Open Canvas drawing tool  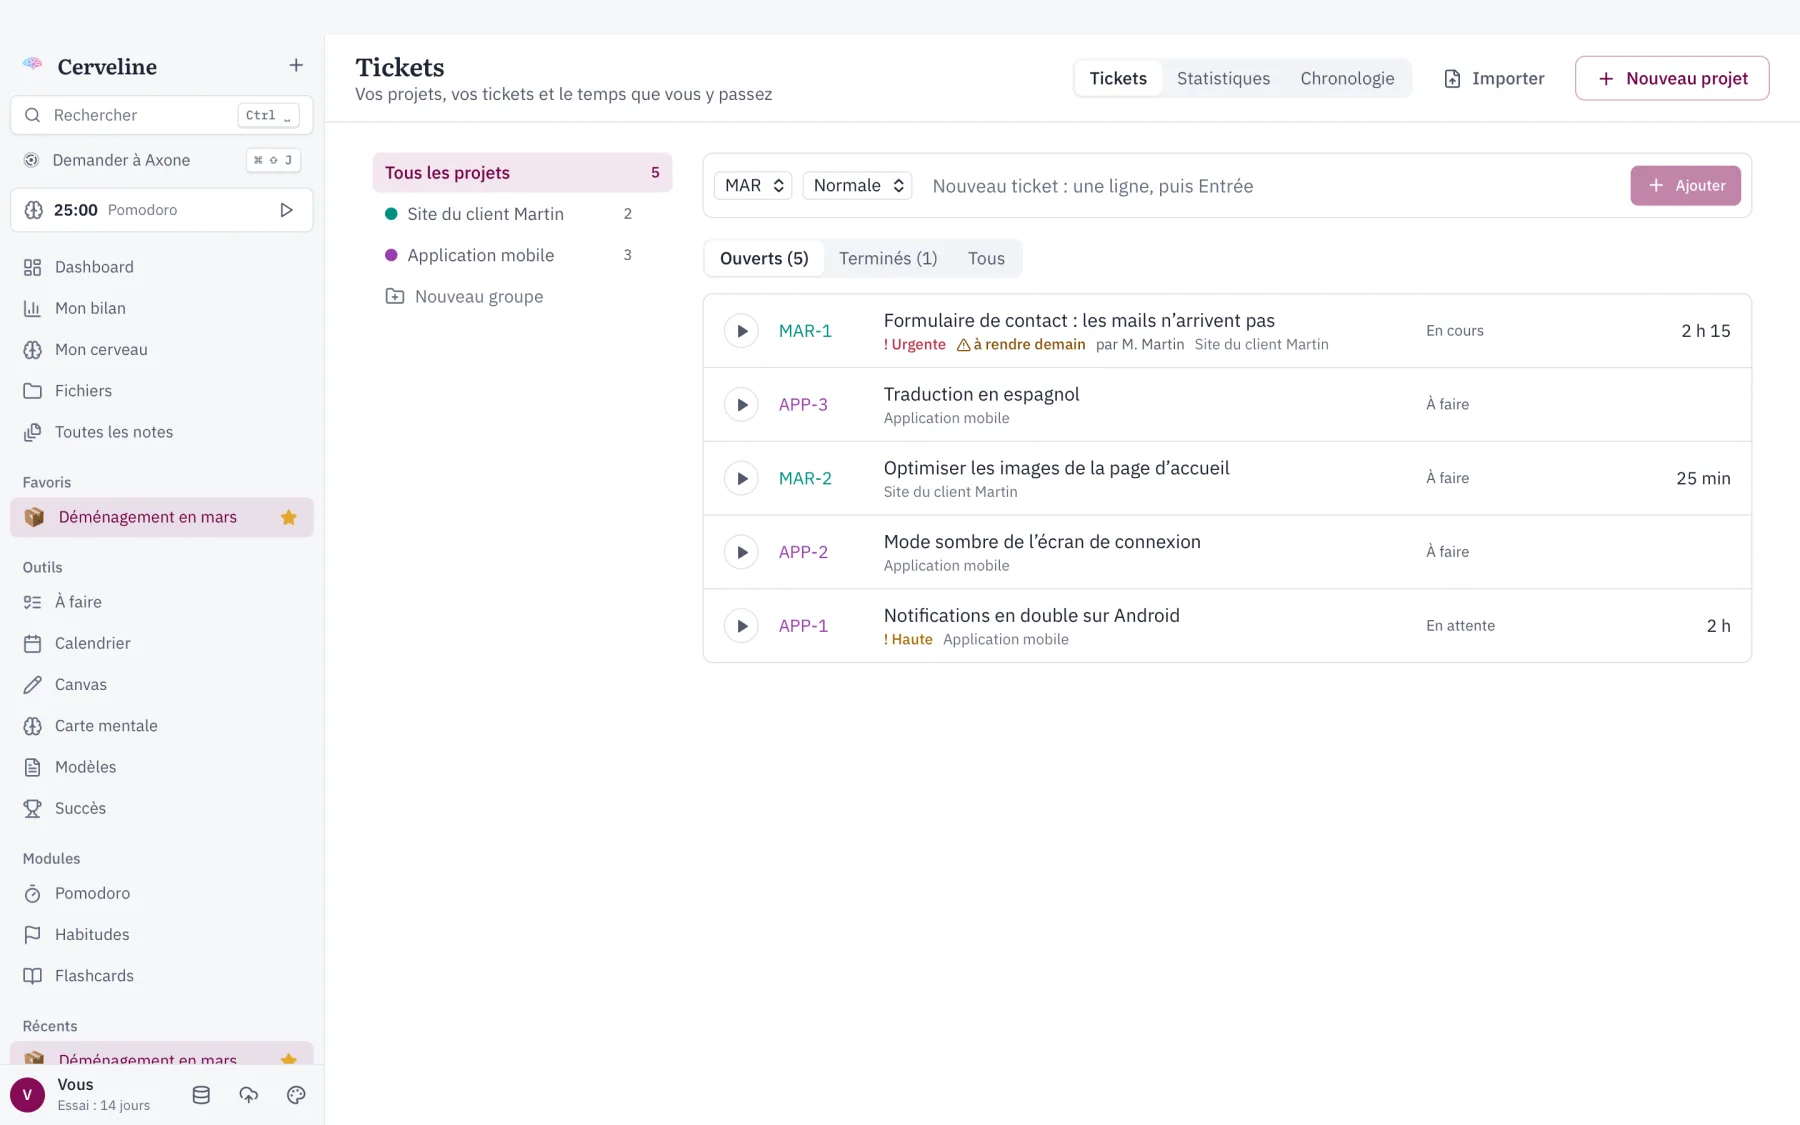[x=162, y=684]
